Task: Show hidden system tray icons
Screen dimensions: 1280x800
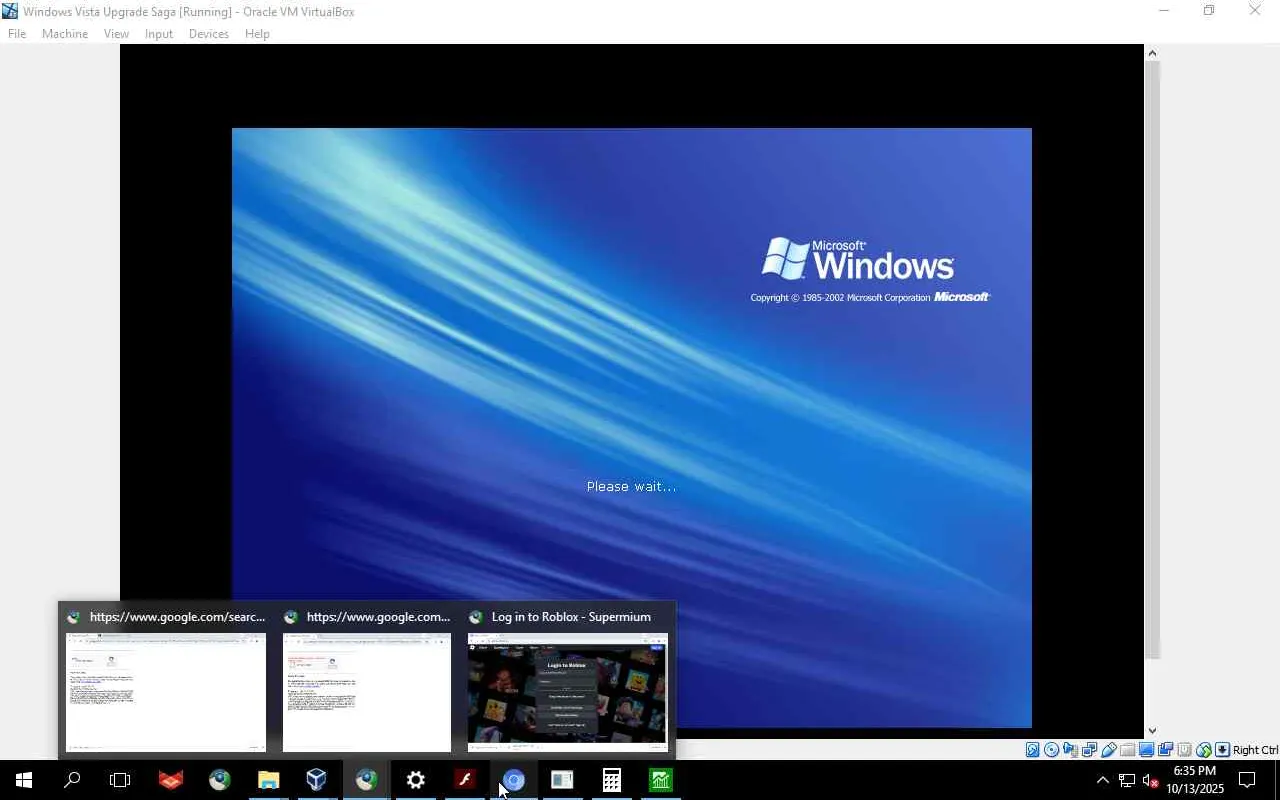Action: pos(1103,780)
